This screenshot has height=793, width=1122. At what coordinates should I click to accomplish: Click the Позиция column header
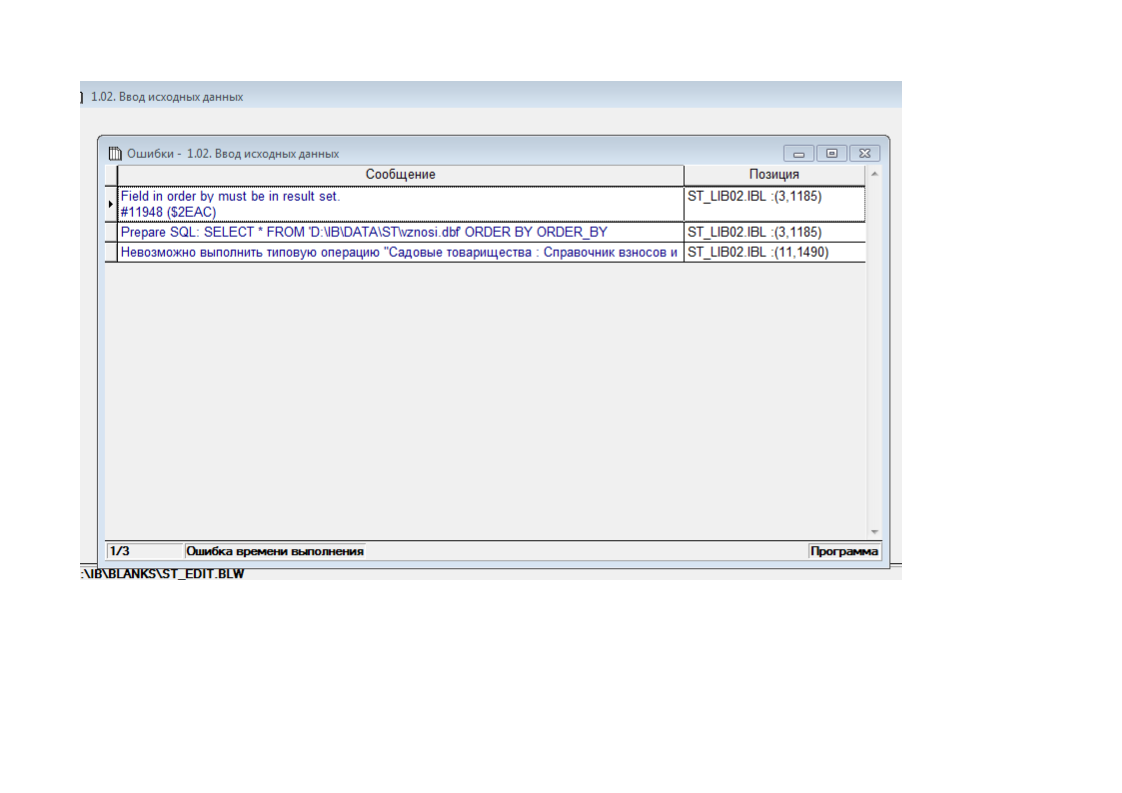click(x=774, y=175)
